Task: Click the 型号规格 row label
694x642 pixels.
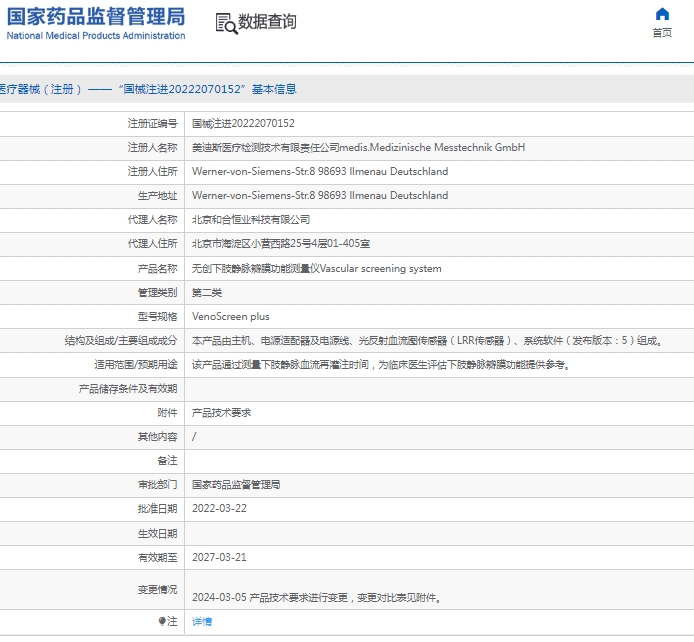Action: click(x=157, y=316)
